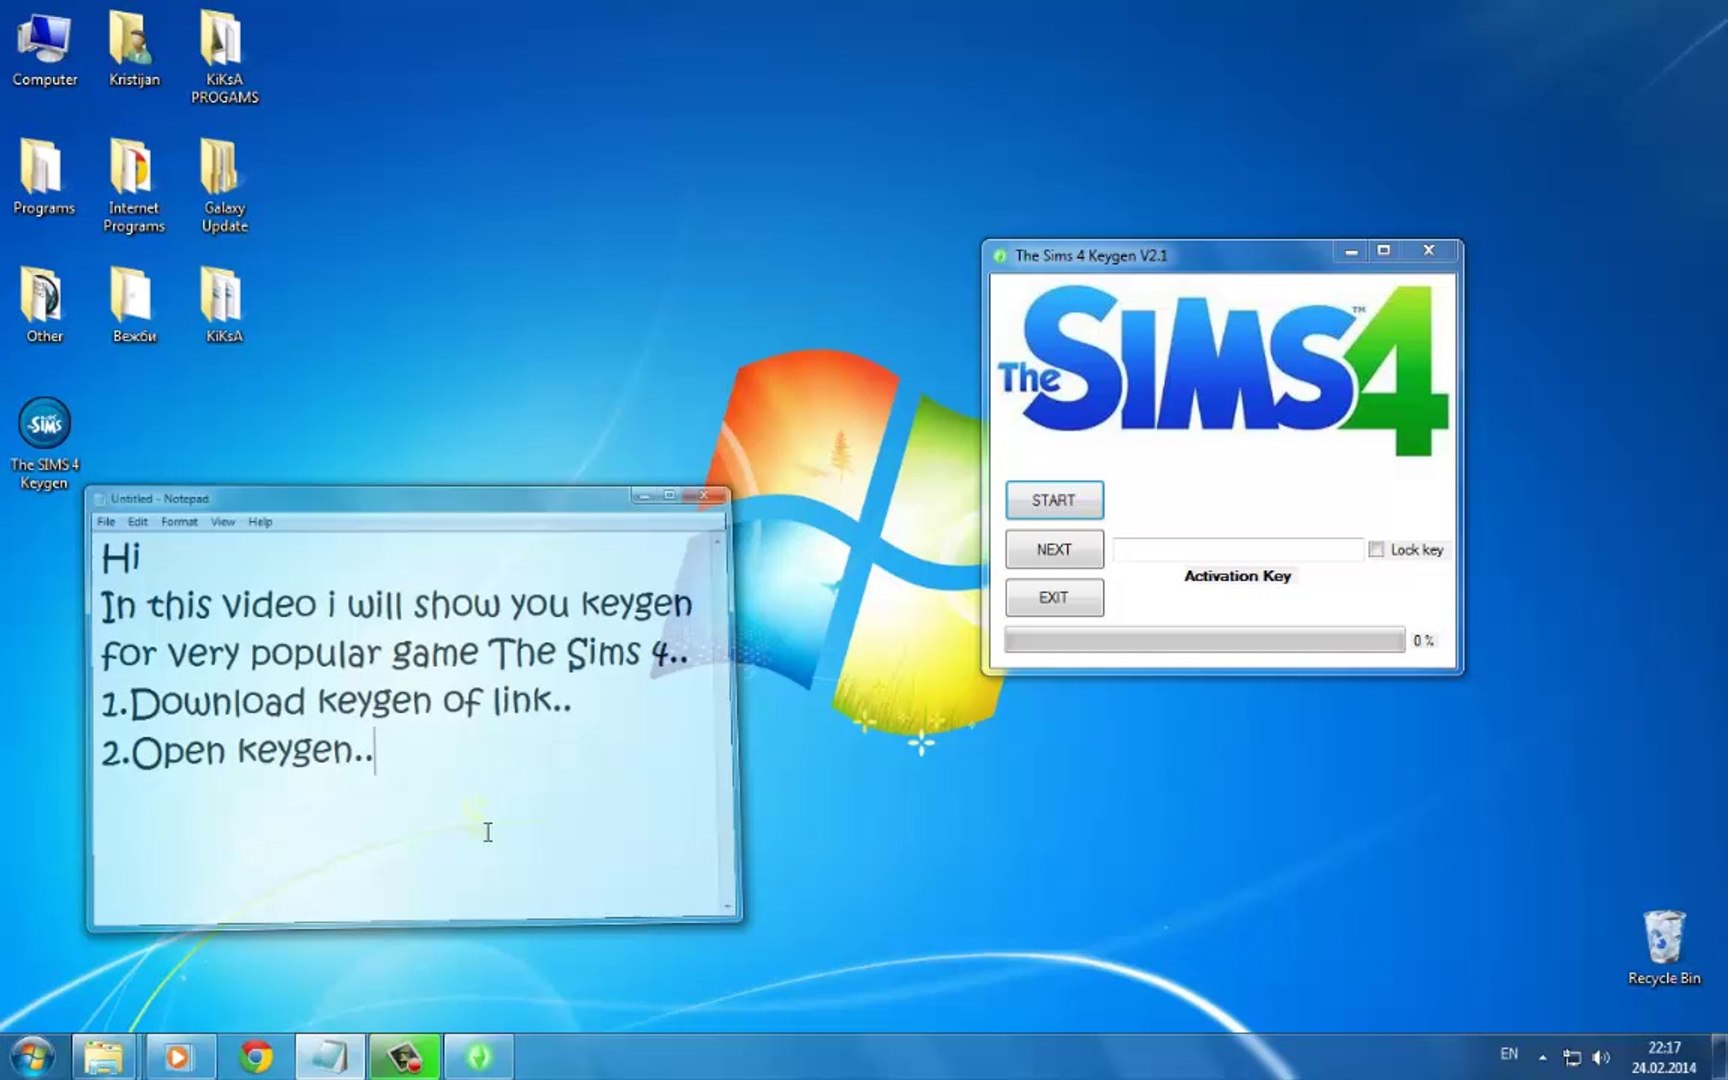
Task: Close the Sims 4 Keygen window
Action: pyautogui.click(x=1429, y=250)
